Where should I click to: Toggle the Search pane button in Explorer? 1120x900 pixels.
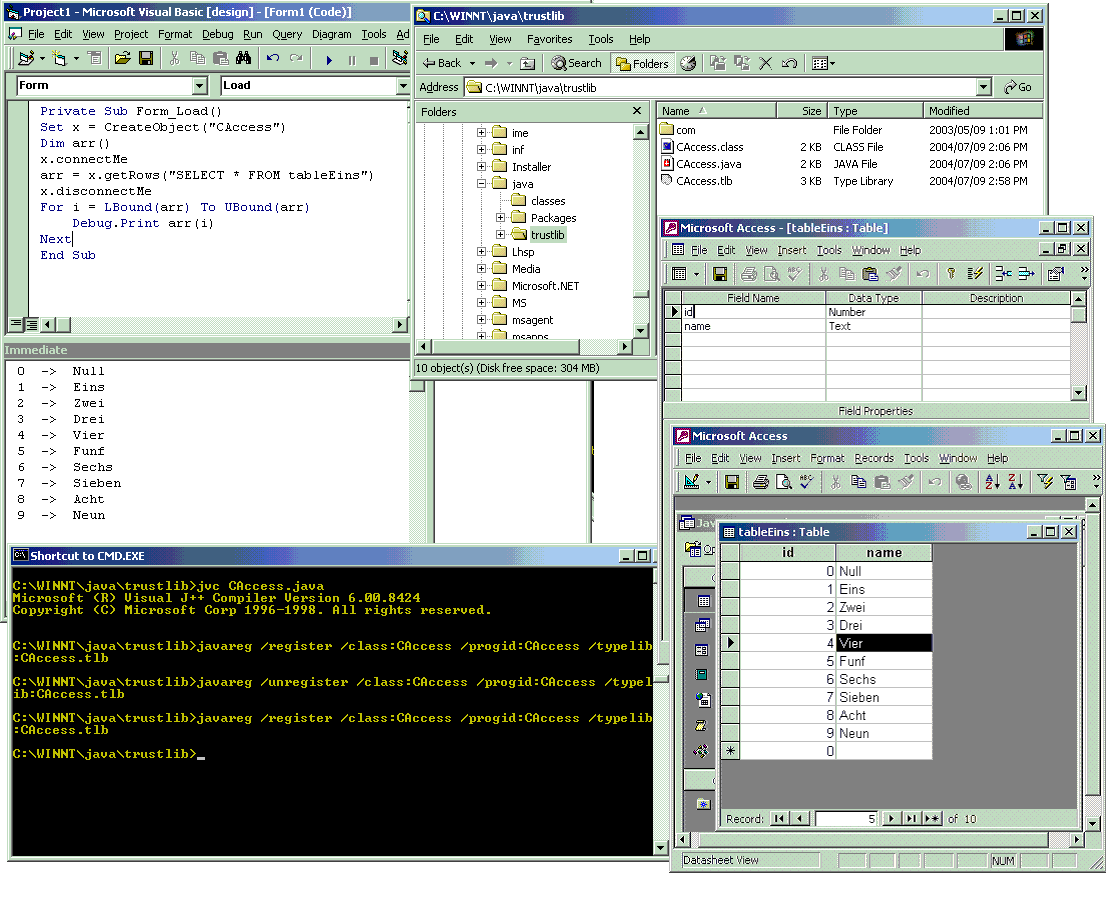tap(577, 63)
